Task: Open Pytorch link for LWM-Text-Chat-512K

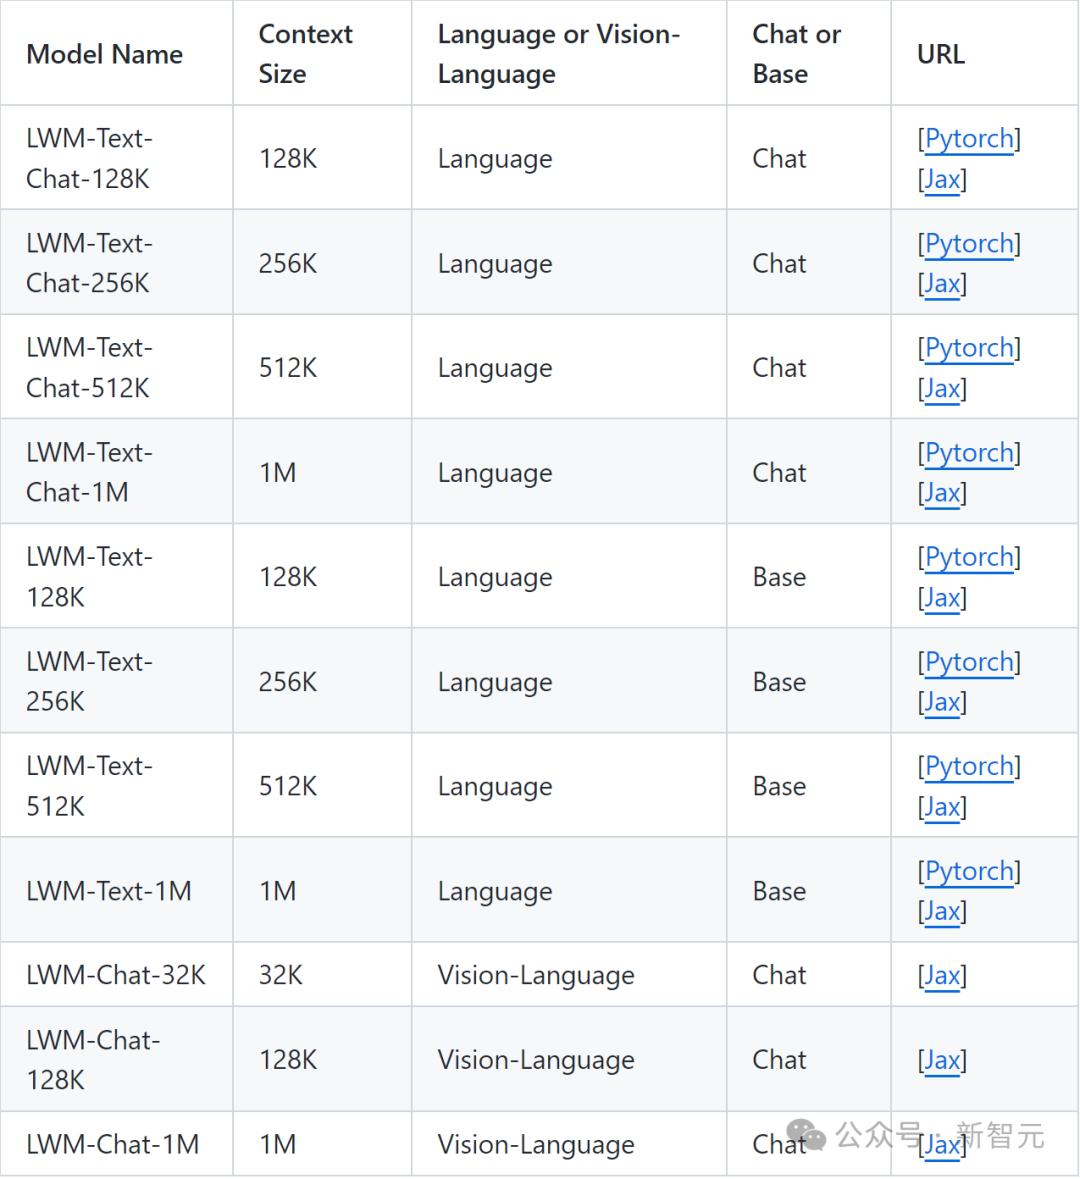Action: [969, 348]
